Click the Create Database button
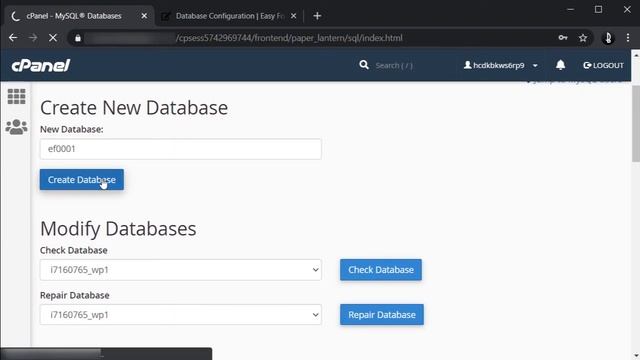Screen dimensions: 640x360 tap(82, 180)
